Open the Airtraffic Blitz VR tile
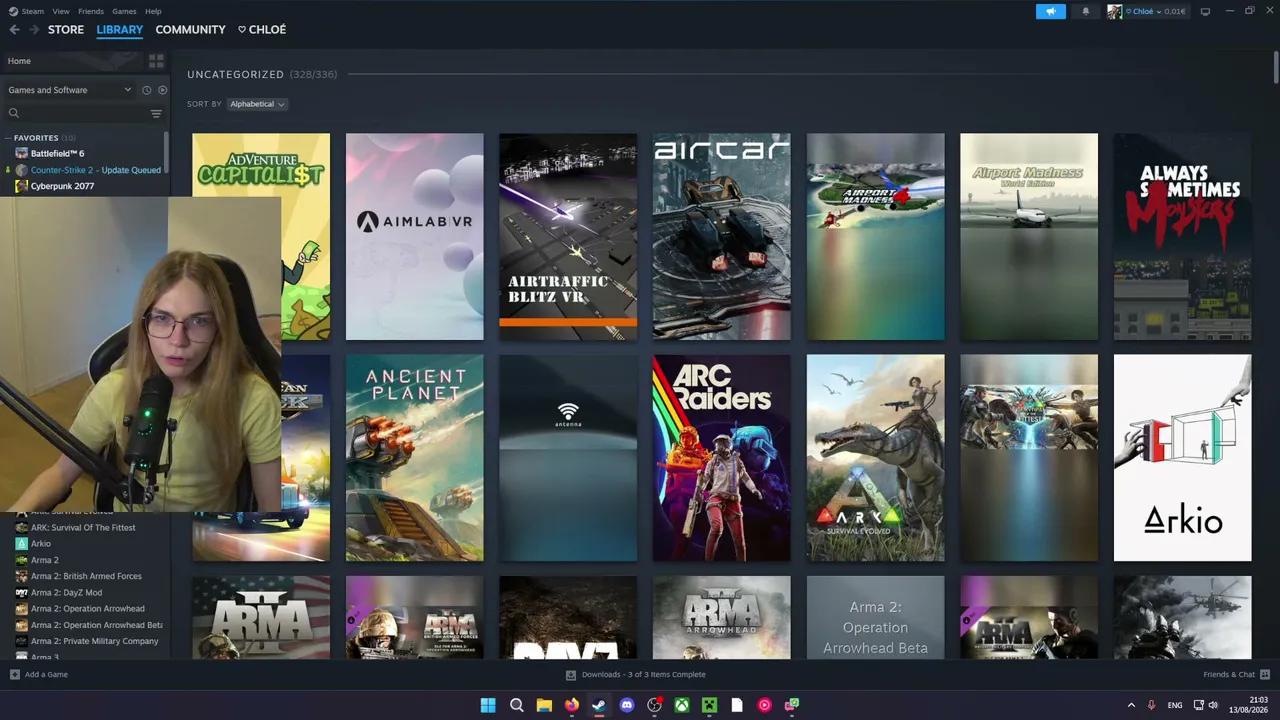 [568, 237]
